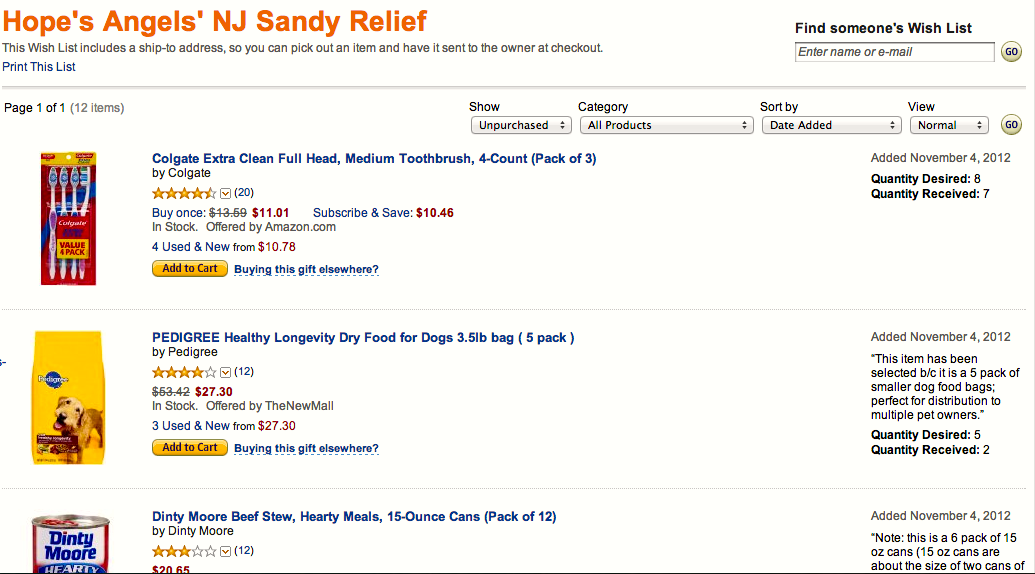This screenshot has width=1035, height=574.
Task: Click the wish list name or e-mail field
Action: tap(895, 52)
